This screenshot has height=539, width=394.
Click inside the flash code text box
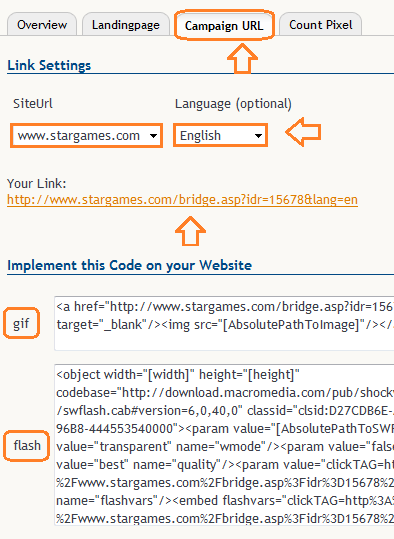pyautogui.click(x=224, y=445)
